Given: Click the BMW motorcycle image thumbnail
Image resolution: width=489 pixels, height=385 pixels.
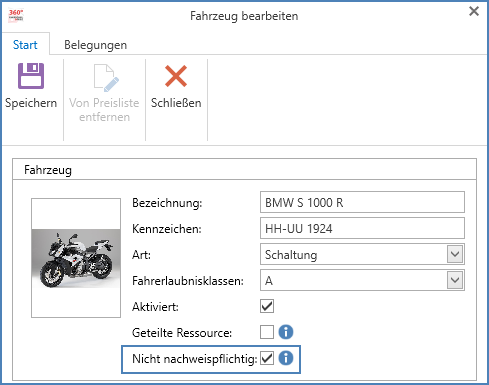Looking at the screenshot, I should coord(76,258).
